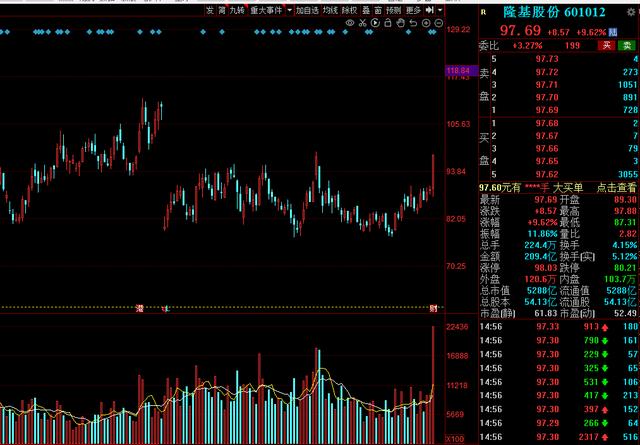This screenshot has width=640, height=445.
Task: Click the red 买 buy button
Action: click(607, 45)
